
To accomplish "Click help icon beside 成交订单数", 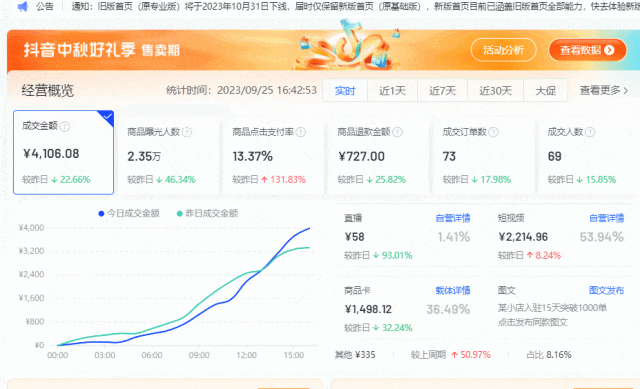I will tap(493, 132).
